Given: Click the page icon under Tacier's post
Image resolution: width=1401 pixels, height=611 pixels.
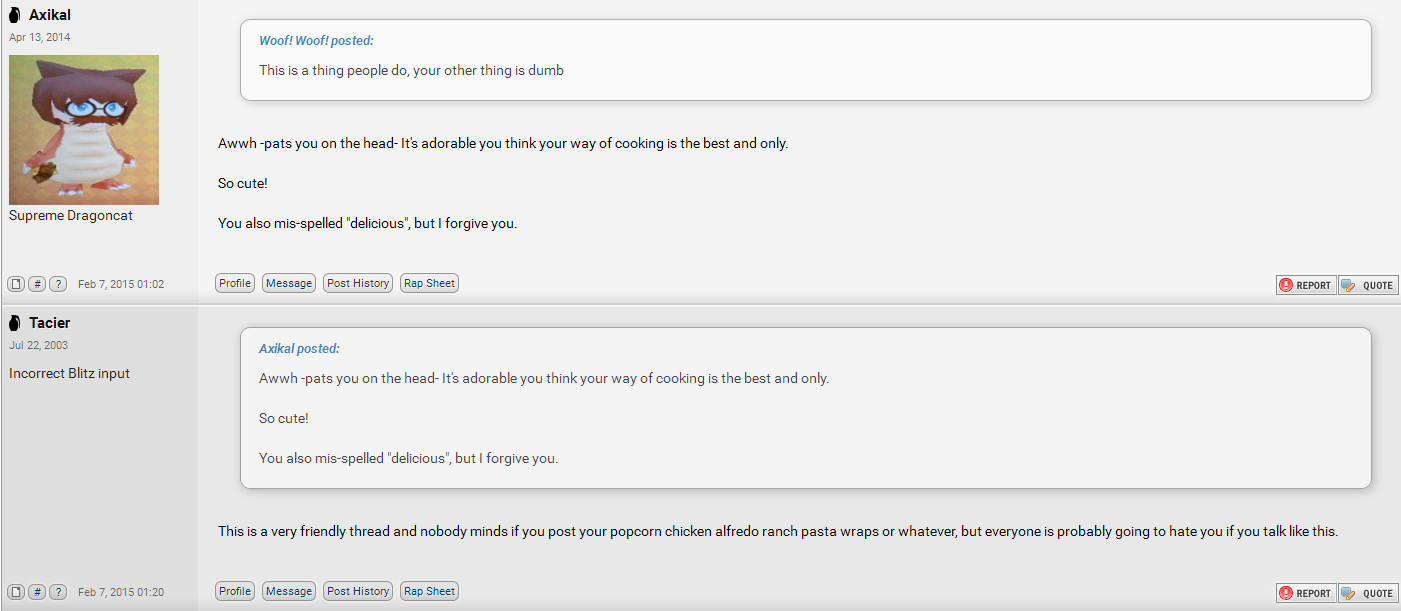Looking at the screenshot, I should [x=16, y=592].
